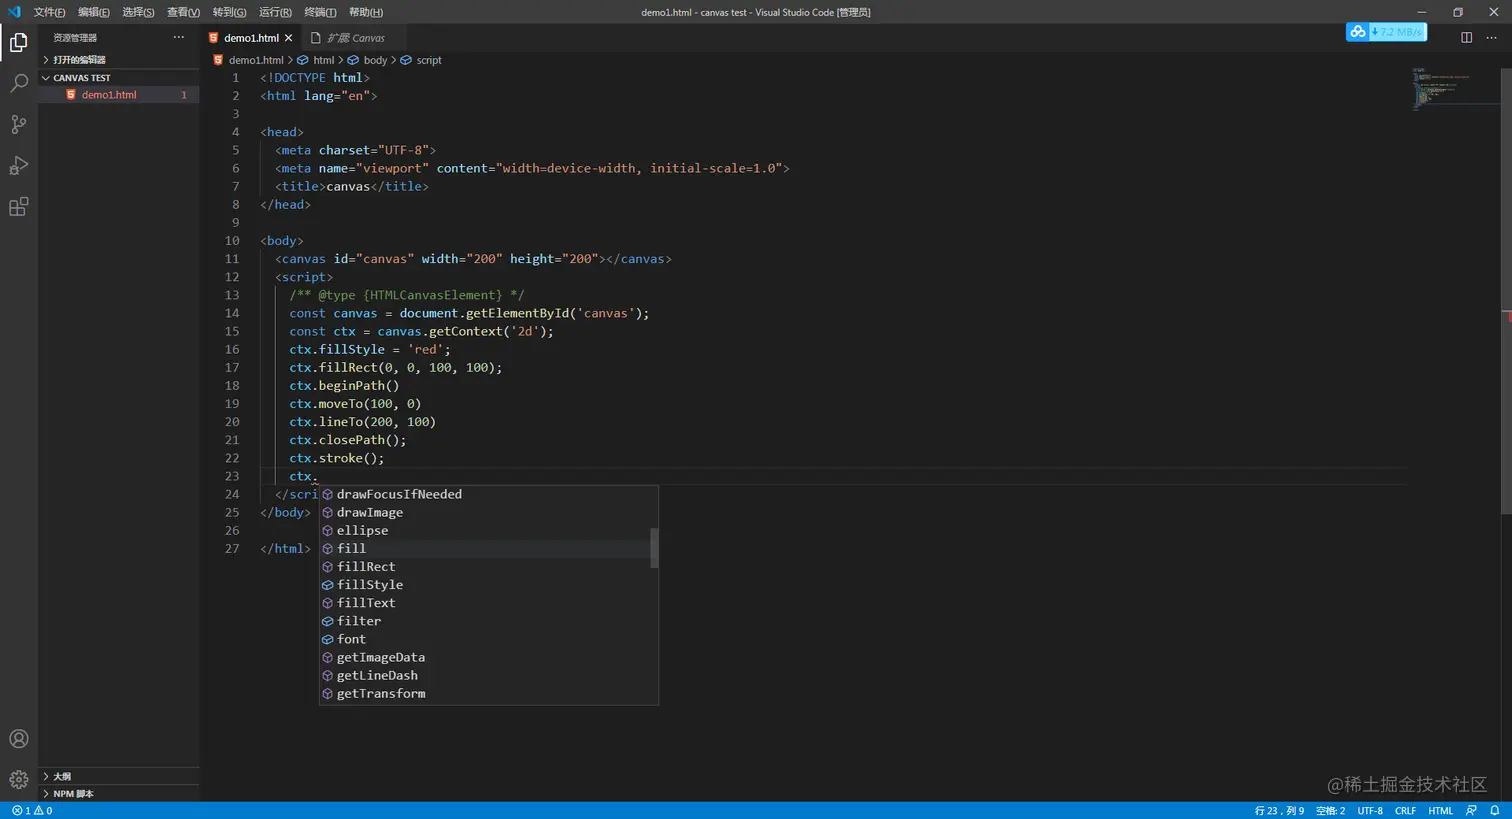Open demo1.html in the file explorer

[x=109, y=95]
